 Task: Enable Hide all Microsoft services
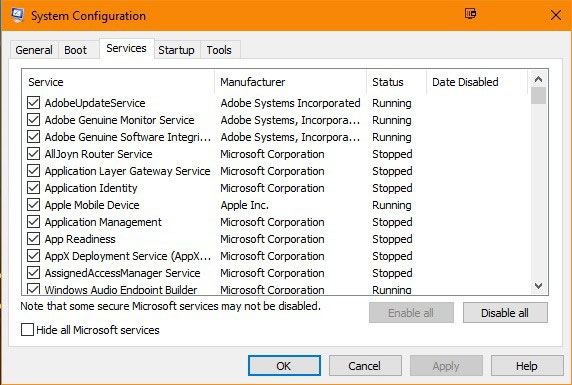tap(27, 330)
